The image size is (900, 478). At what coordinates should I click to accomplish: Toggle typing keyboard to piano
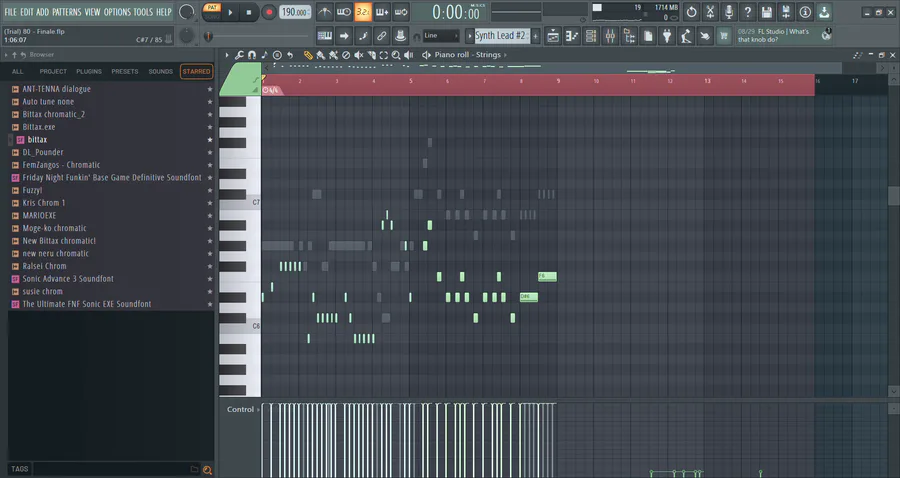[x=325, y=36]
